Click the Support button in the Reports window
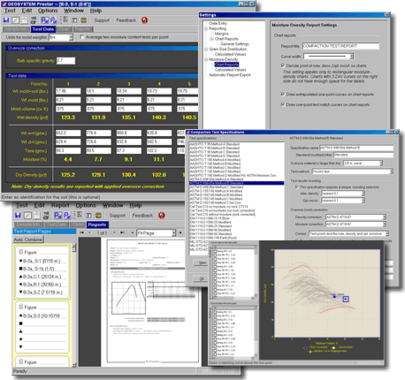Image resolution: width=405 pixels, height=380 pixels. [x=117, y=215]
